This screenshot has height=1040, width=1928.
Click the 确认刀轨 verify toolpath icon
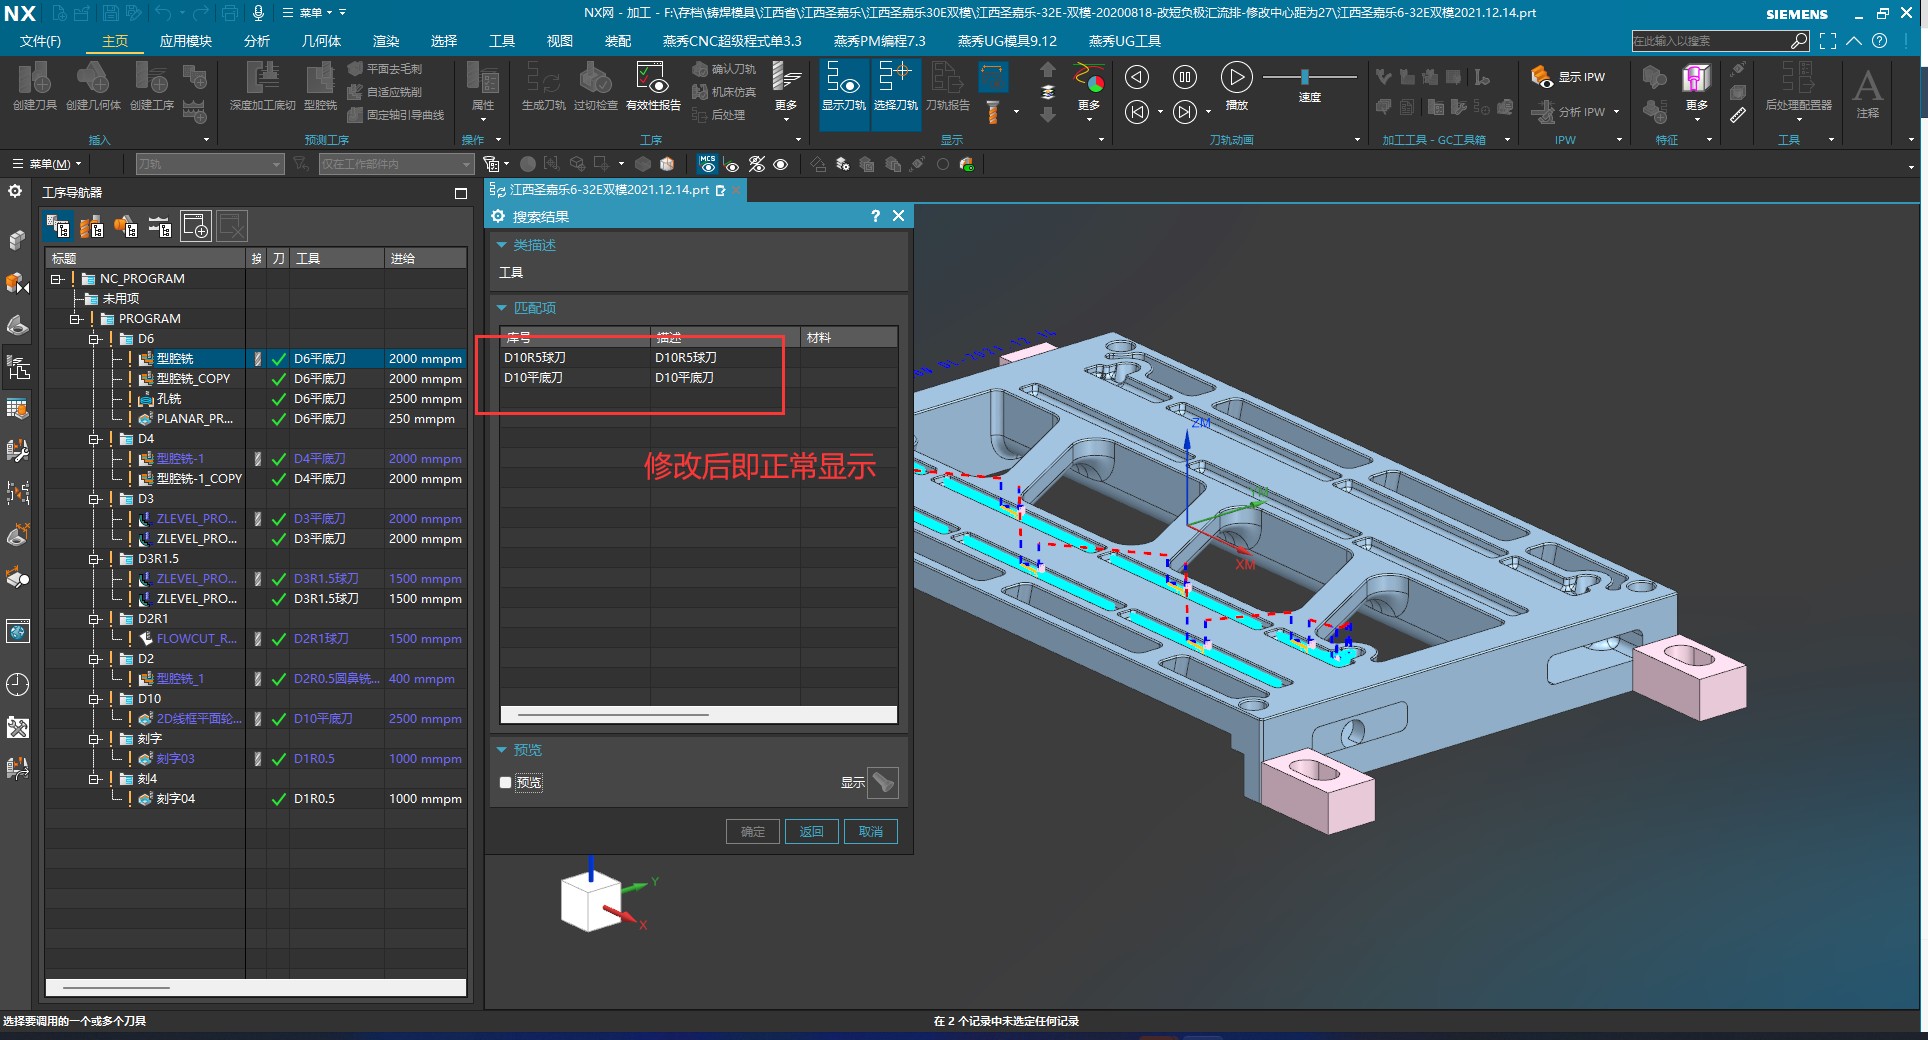pyautogui.click(x=725, y=69)
